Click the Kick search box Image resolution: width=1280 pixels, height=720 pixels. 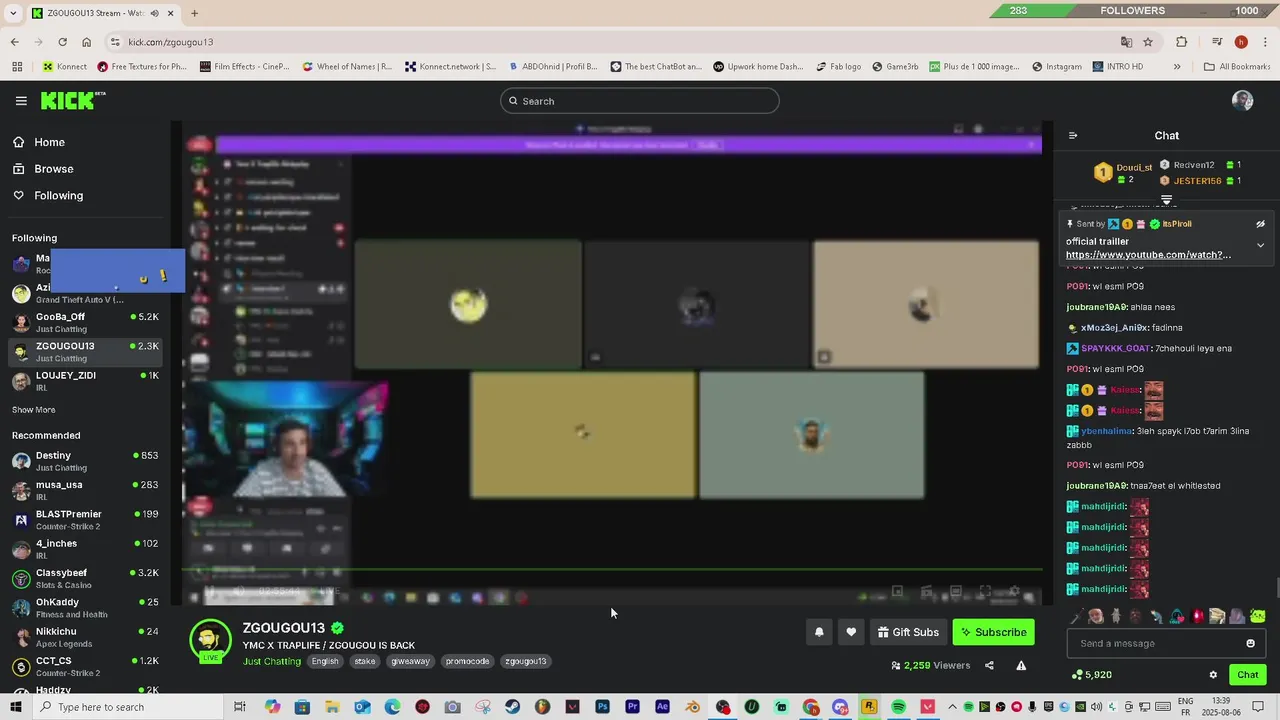tap(640, 101)
